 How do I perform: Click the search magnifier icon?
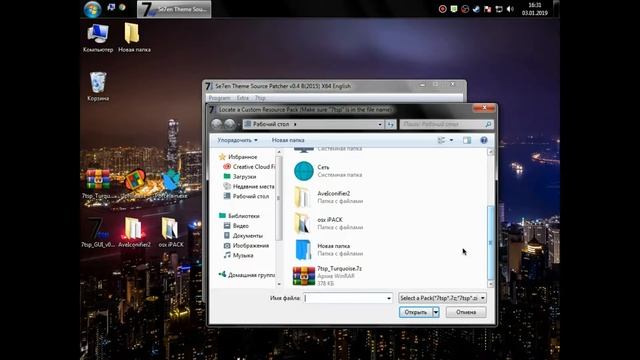tap(488, 124)
